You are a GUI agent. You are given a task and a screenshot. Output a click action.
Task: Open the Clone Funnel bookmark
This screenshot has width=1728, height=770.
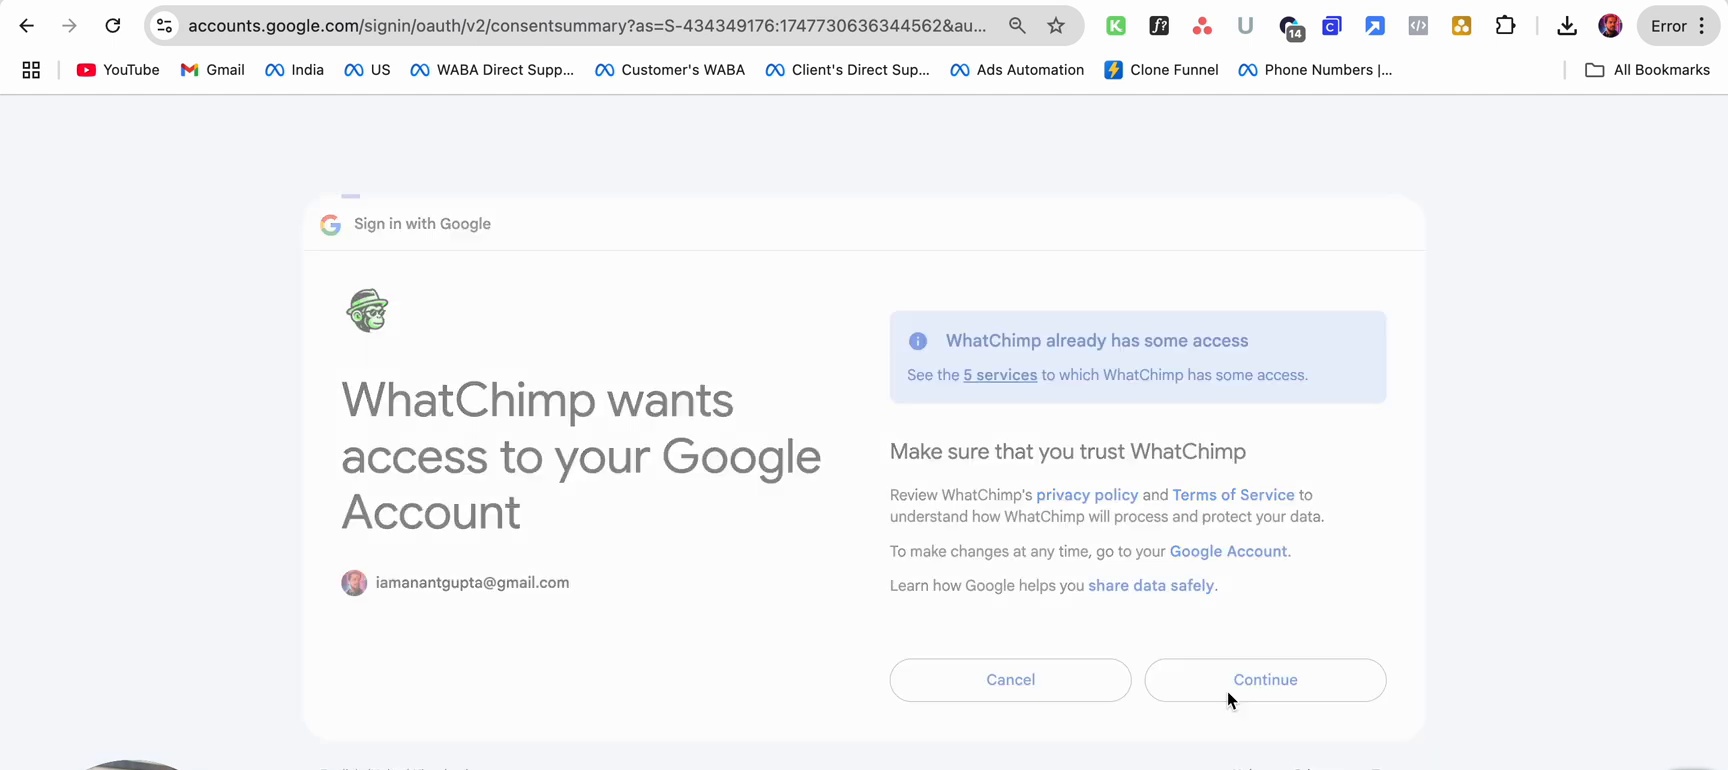click(1161, 70)
